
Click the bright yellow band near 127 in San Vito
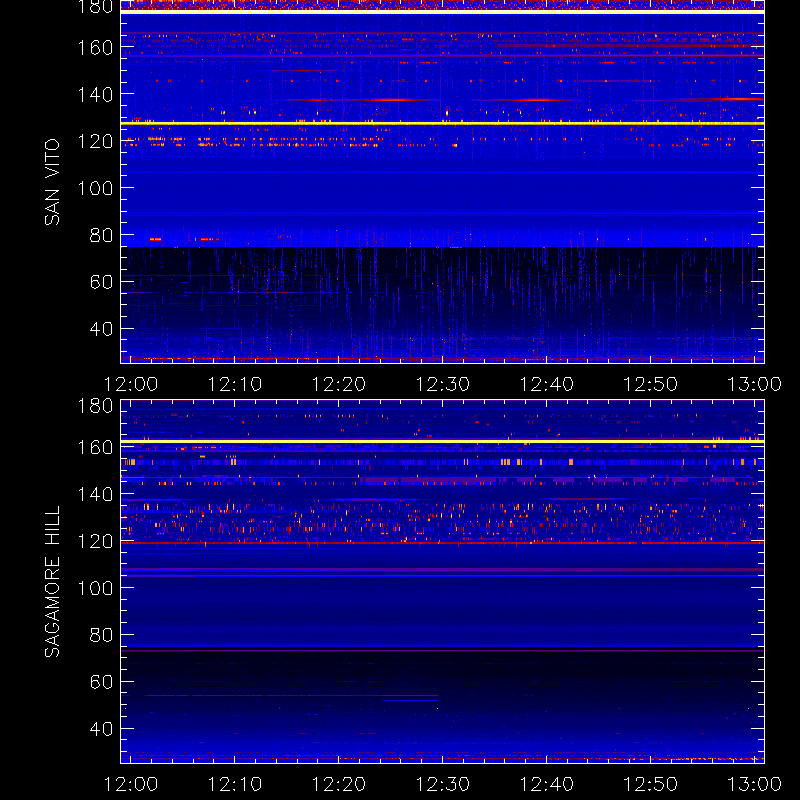coord(442,123)
